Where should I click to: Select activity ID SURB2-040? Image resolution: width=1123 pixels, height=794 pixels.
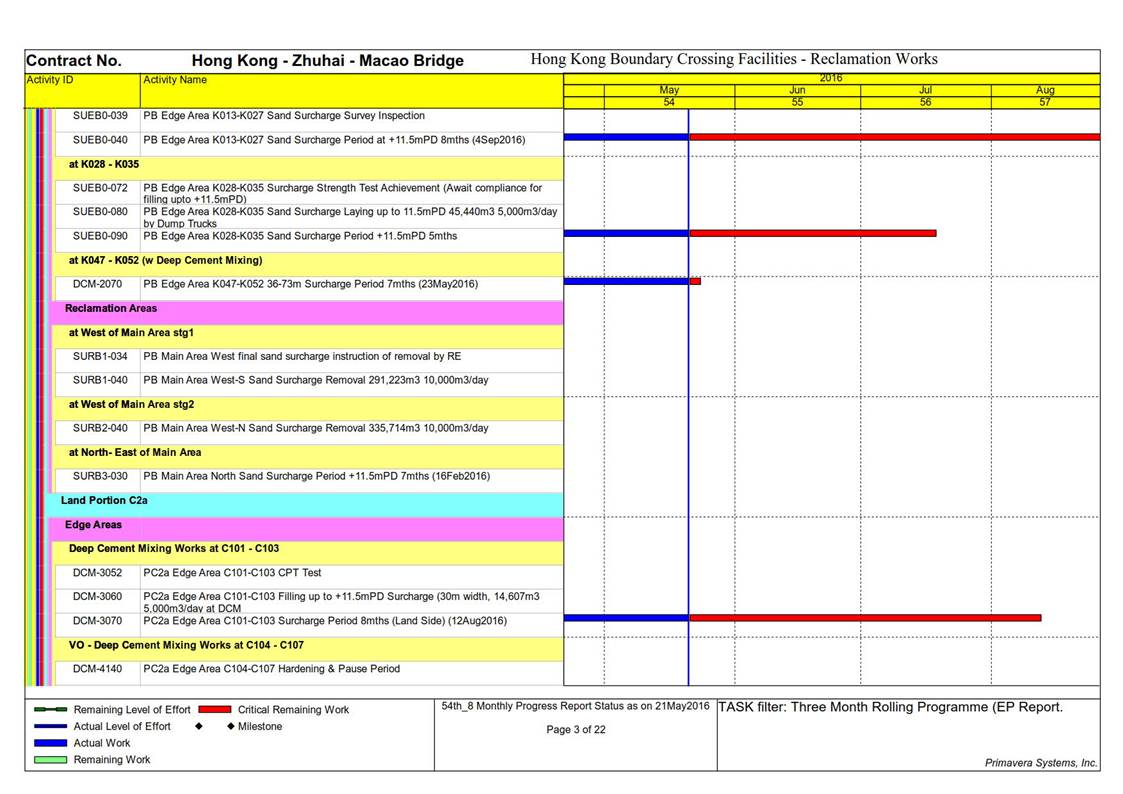100,428
